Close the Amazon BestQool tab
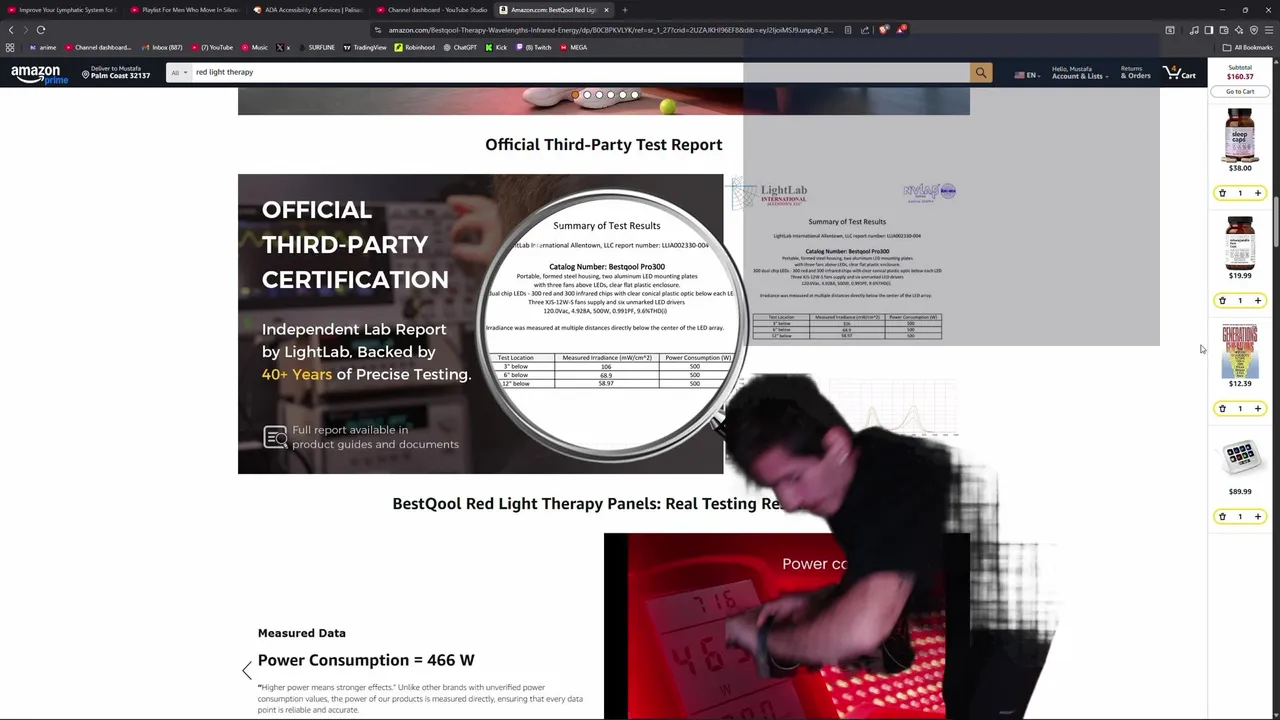This screenshot has width=1280, height=720. [x=606, y=10]
